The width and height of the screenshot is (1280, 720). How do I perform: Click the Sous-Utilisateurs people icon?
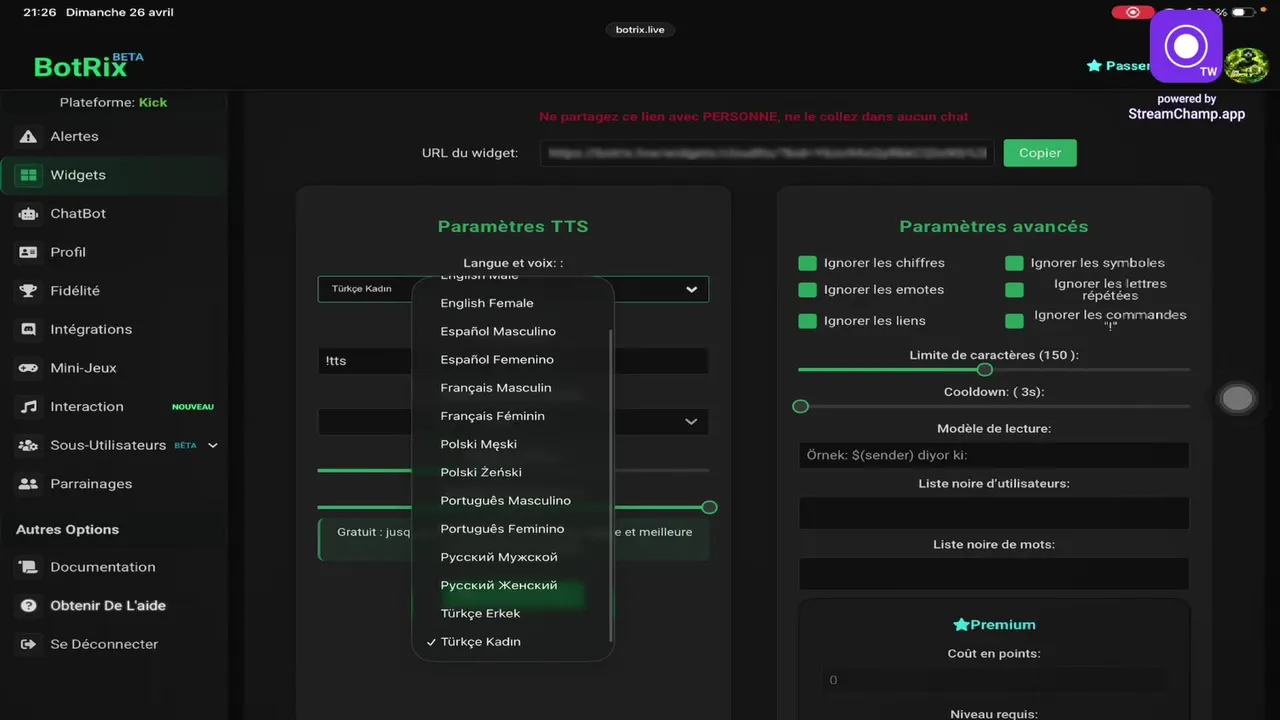(29, 445)
